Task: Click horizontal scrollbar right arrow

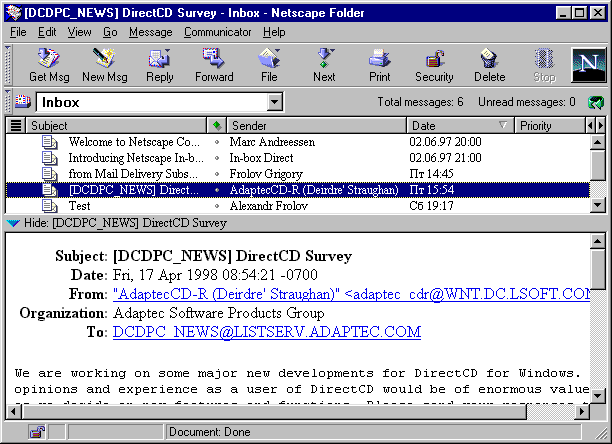Action: tap(582, 411)
